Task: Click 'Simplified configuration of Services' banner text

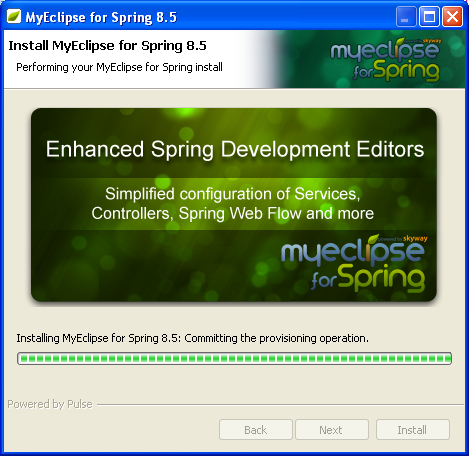Action: tap(233, 194)
